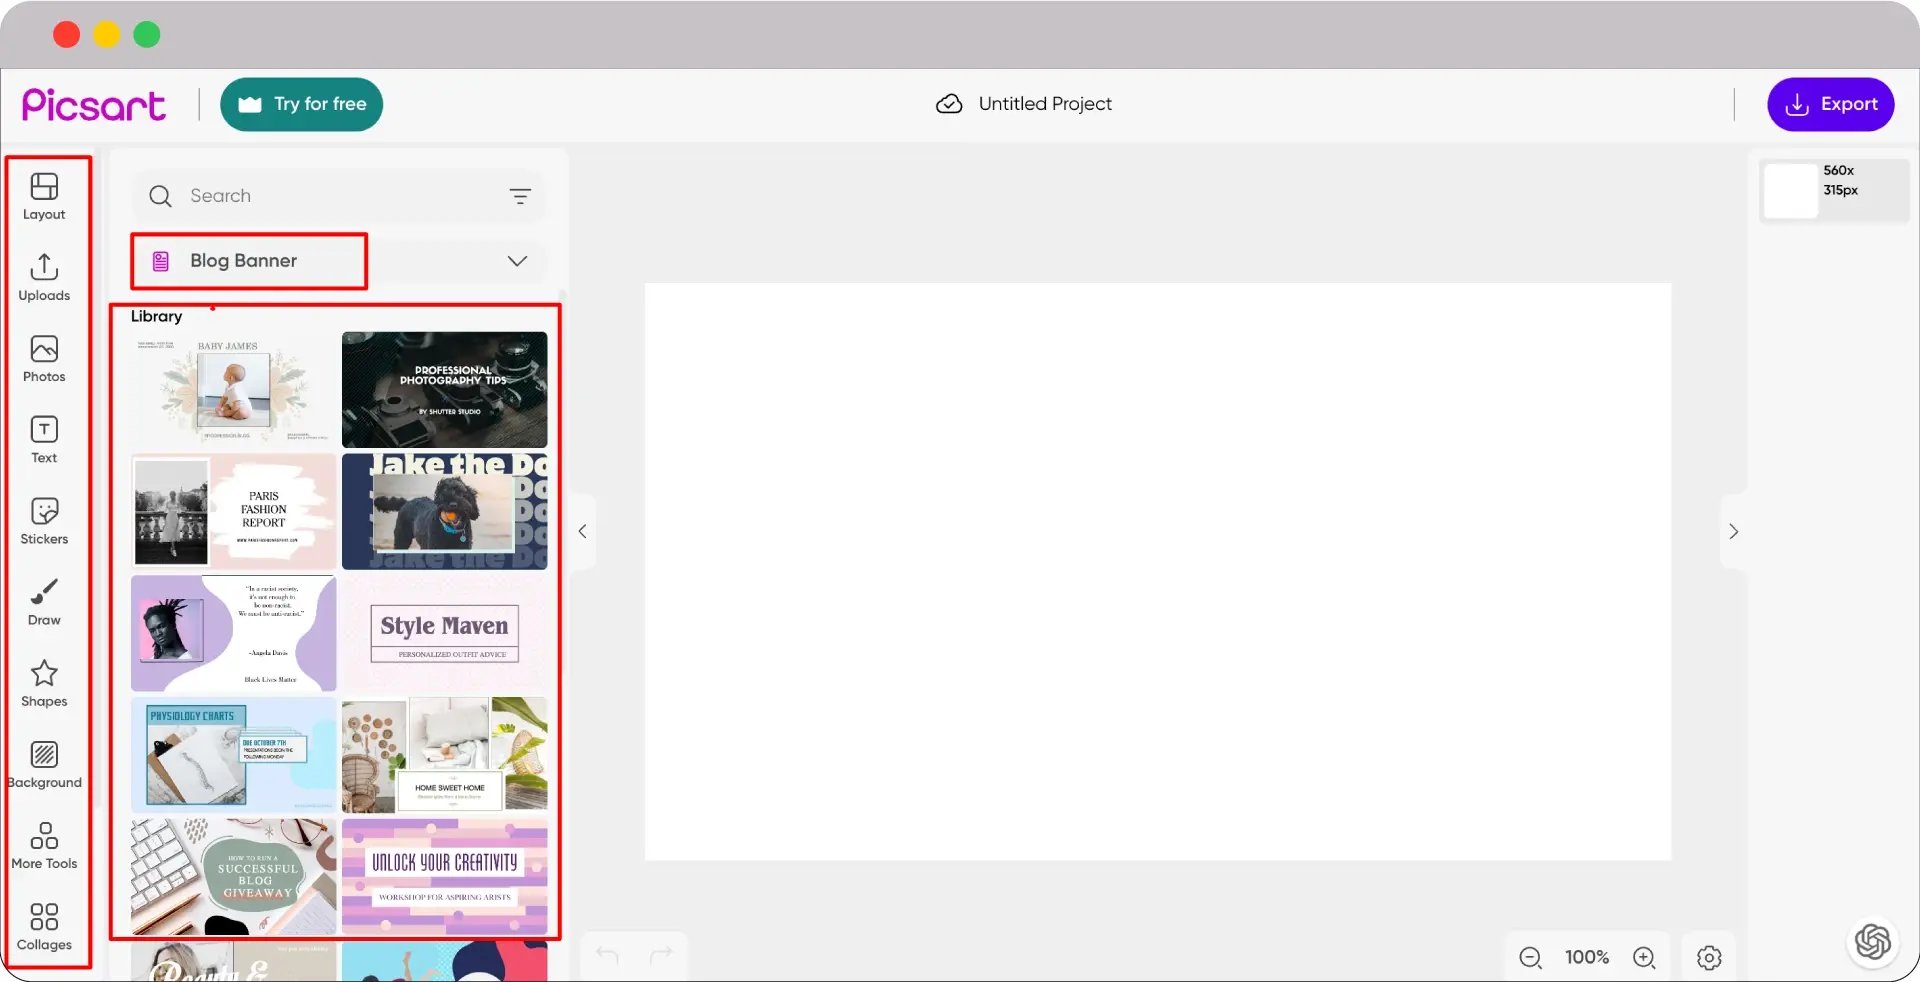This screenshot has width=1920, height=982.
Task: Zoom out using the minus magnifier
Action: (x=1530, y=958)
